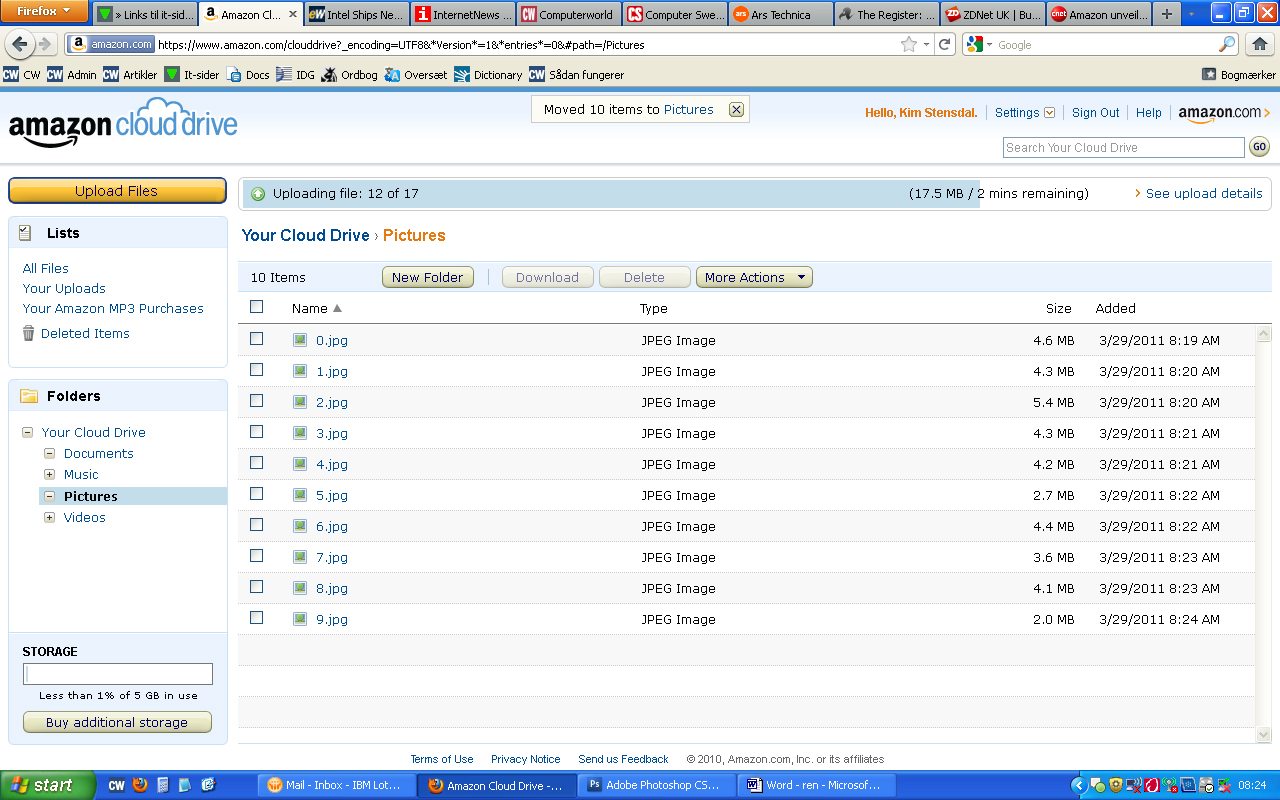The image size is (1280, 800).
Task: Click the Windows Start button
Action: pos(48,785)
